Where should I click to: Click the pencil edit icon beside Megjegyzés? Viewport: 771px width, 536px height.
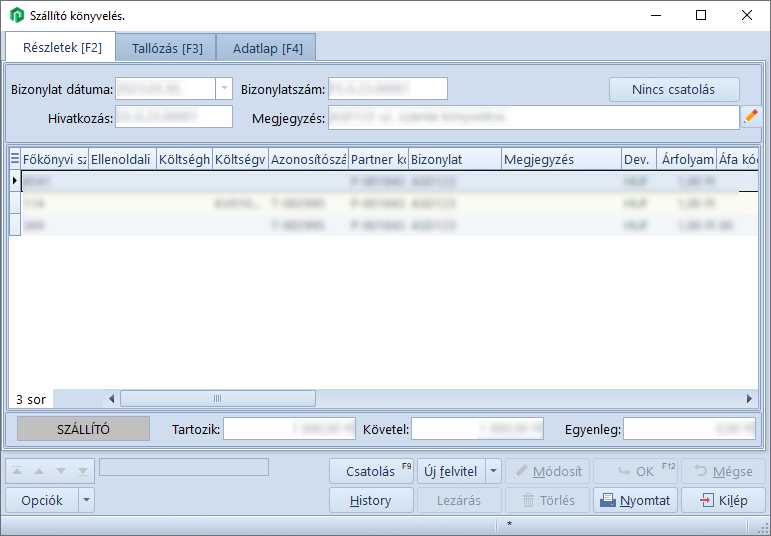pyautogui.click(x=751, y=117)
